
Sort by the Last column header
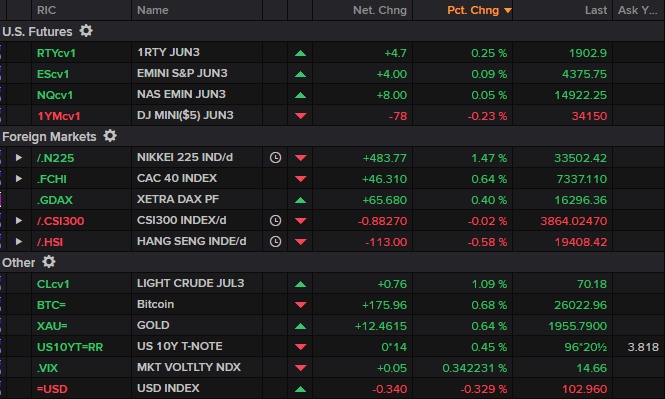pos(595,10)
